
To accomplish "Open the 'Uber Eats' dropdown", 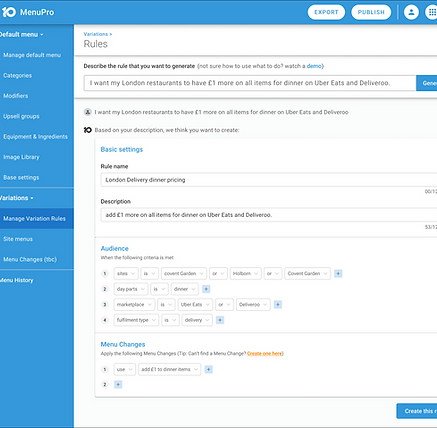I will pos(195,304).
